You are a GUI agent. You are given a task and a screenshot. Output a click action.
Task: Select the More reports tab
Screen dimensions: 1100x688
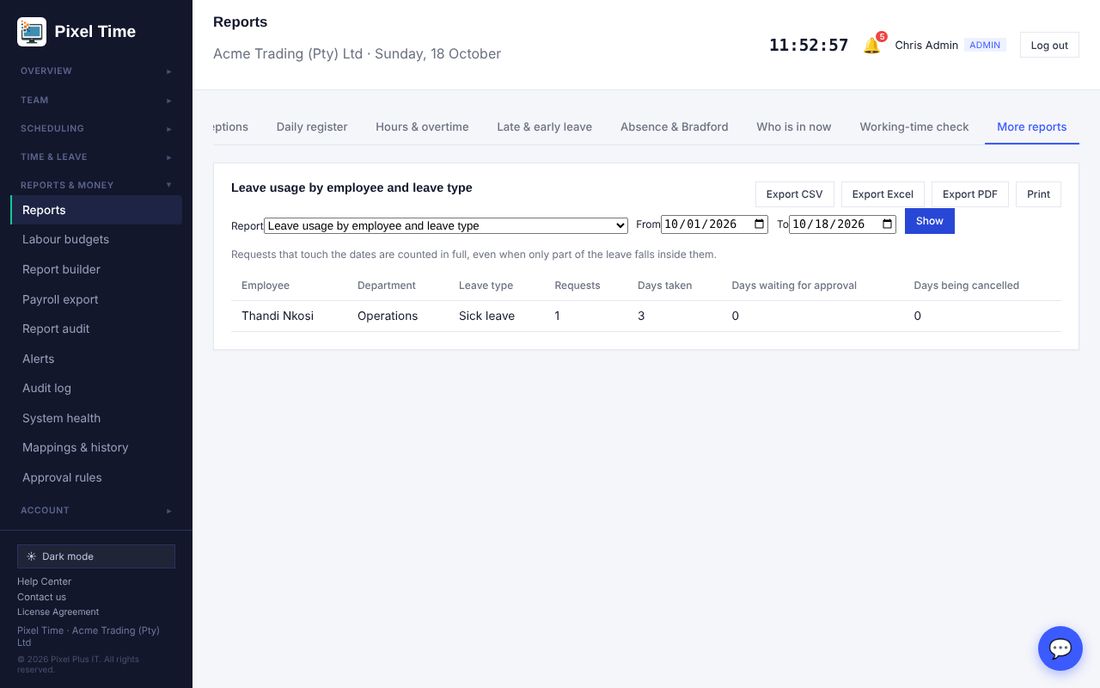click(x=1031, y=127)
